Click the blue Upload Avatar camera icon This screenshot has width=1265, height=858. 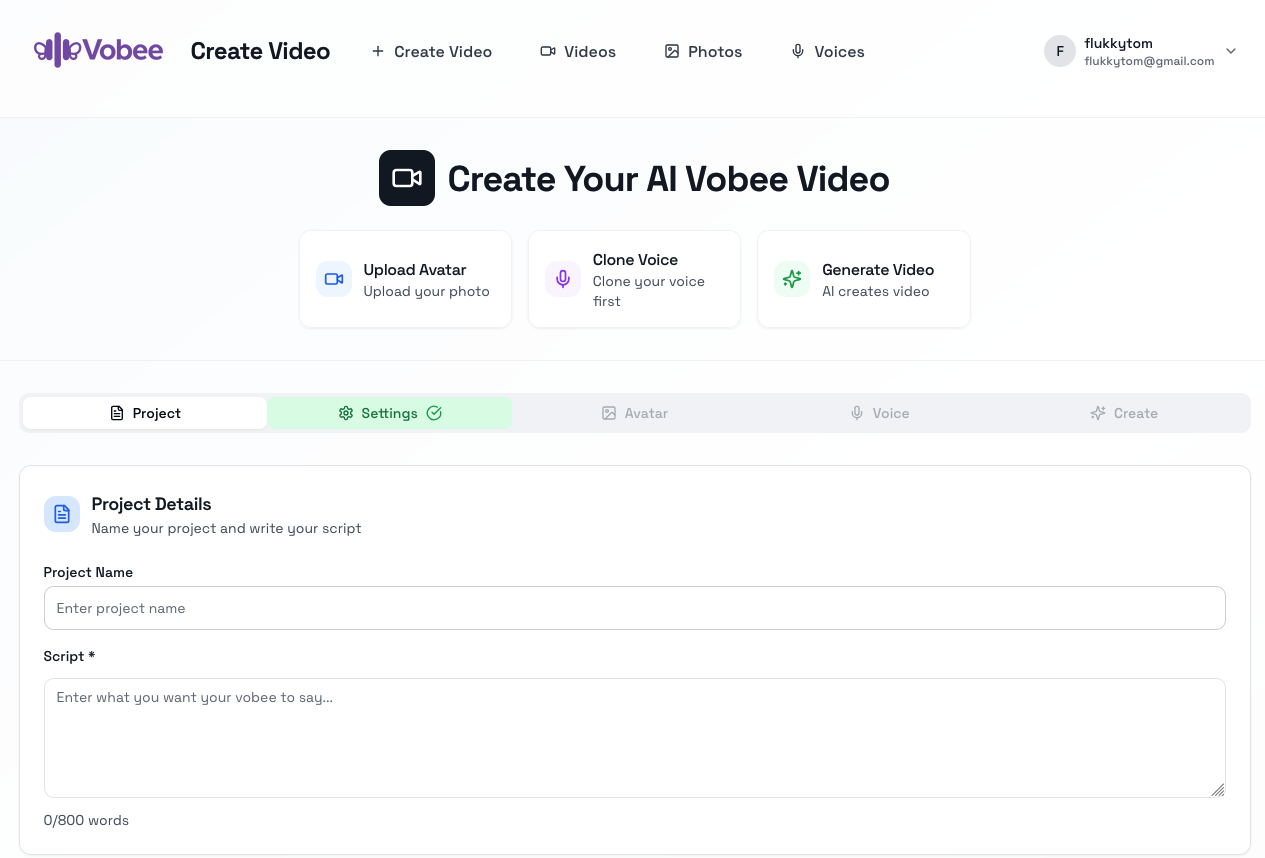(x=334, y=279)
